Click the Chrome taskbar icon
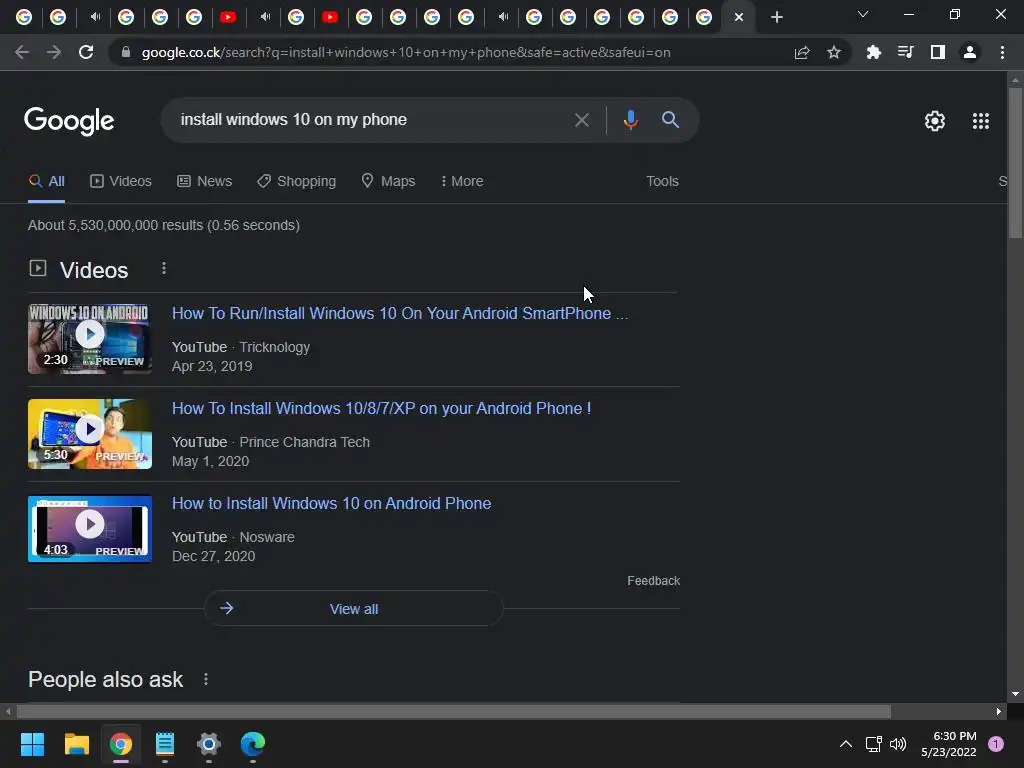 121,744
